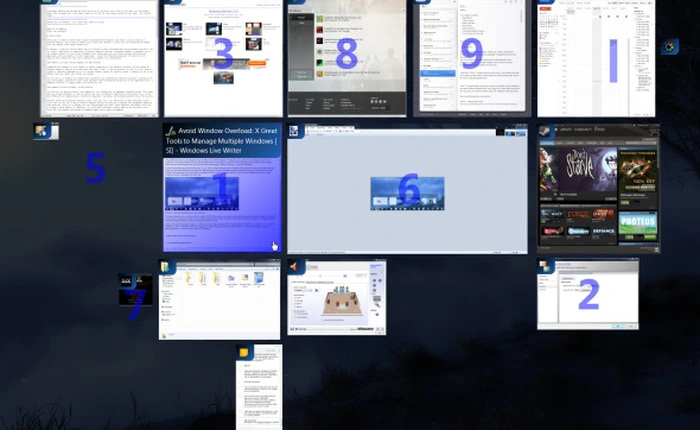Open the Steam store window showing Don't Starve

coord(599,189)
